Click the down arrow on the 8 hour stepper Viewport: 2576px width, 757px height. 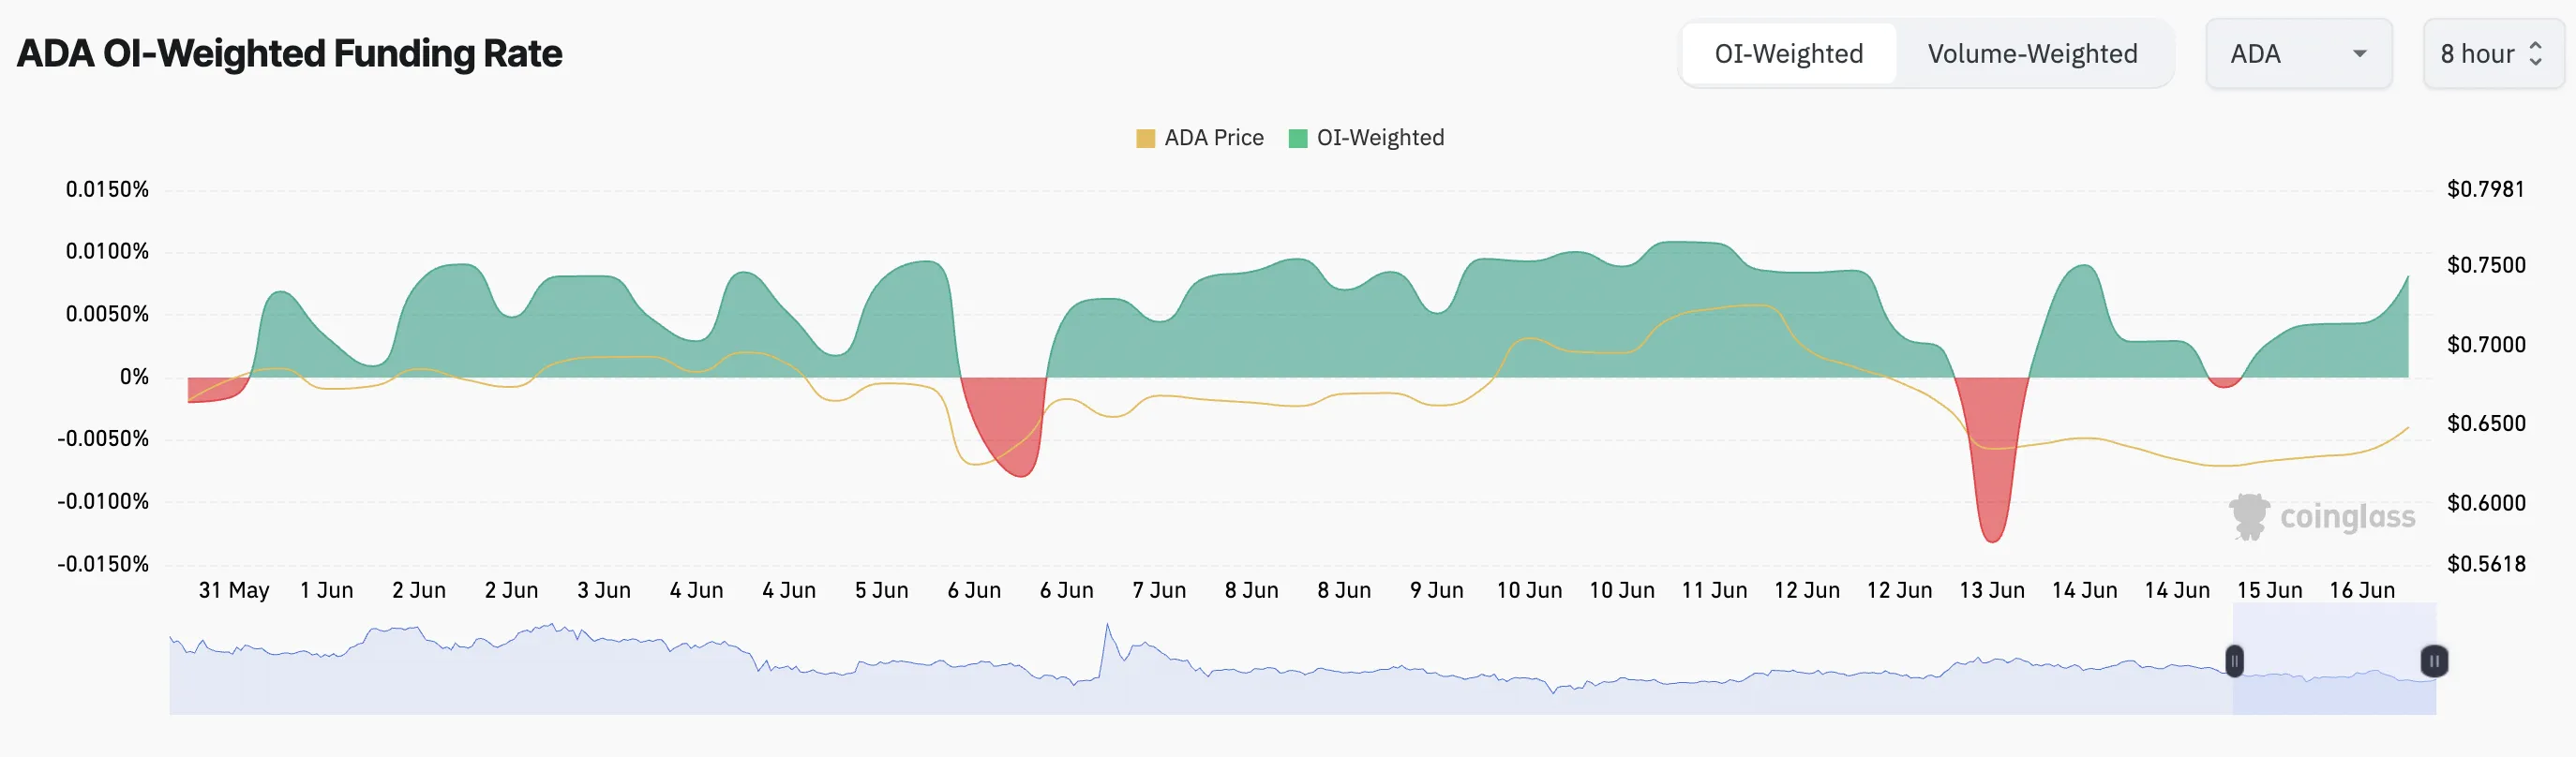tap(2537, 62)
